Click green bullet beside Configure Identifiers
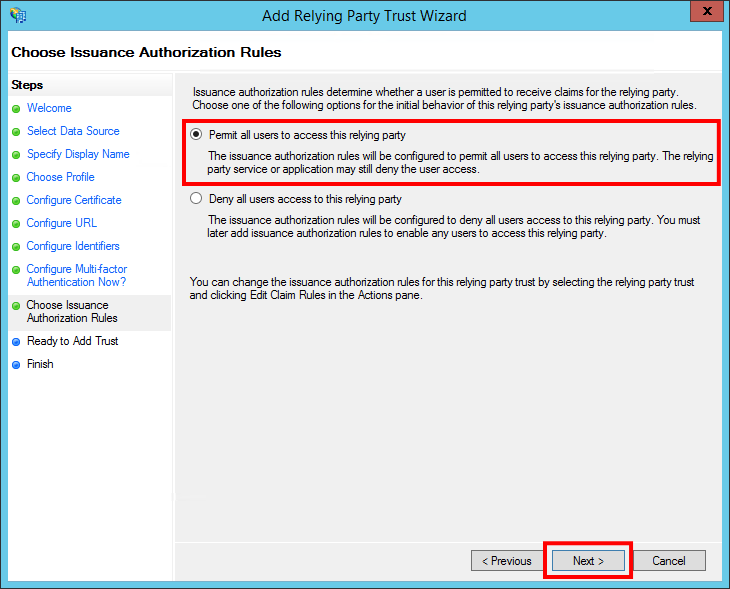 16,247
